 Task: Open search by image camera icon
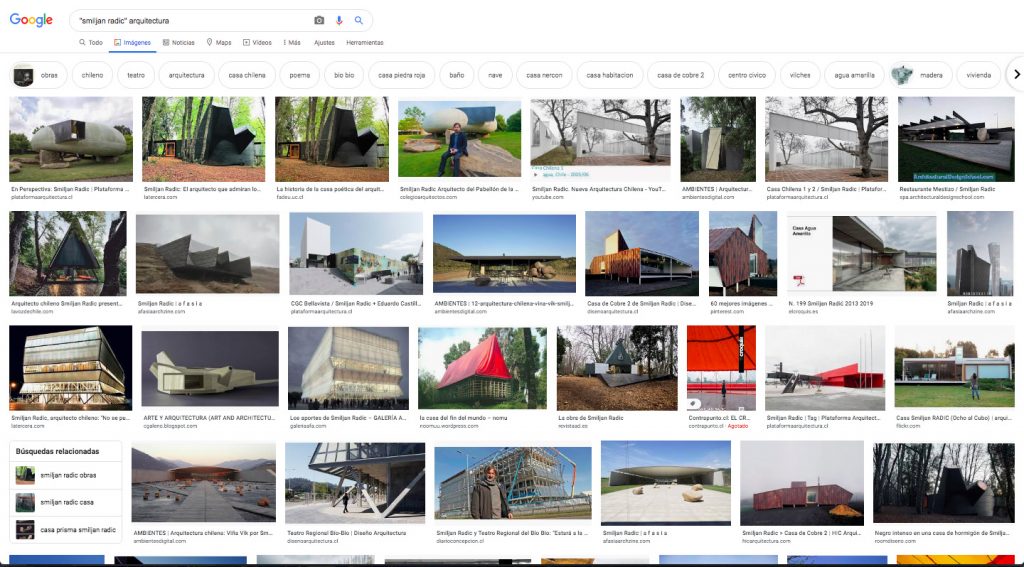click(x=319, y=20)
